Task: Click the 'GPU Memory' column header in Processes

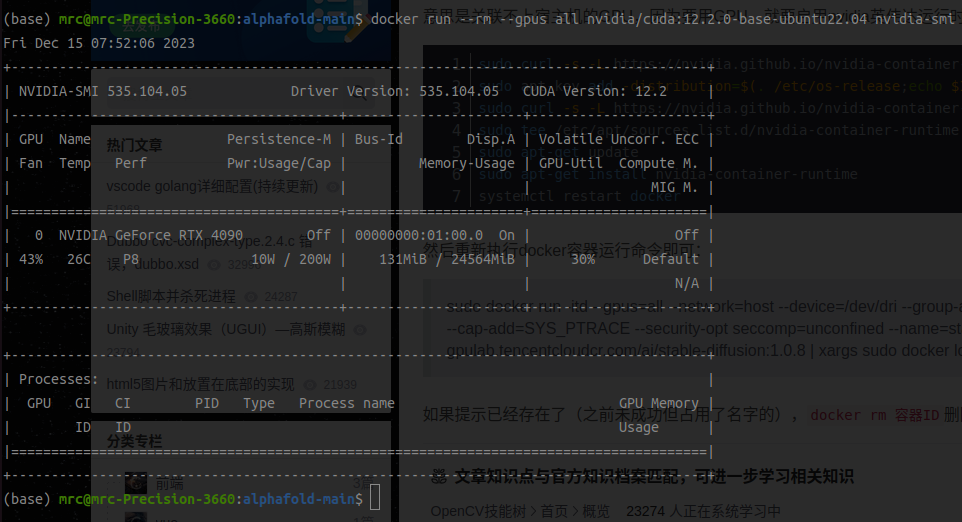Action: (658, 404)
